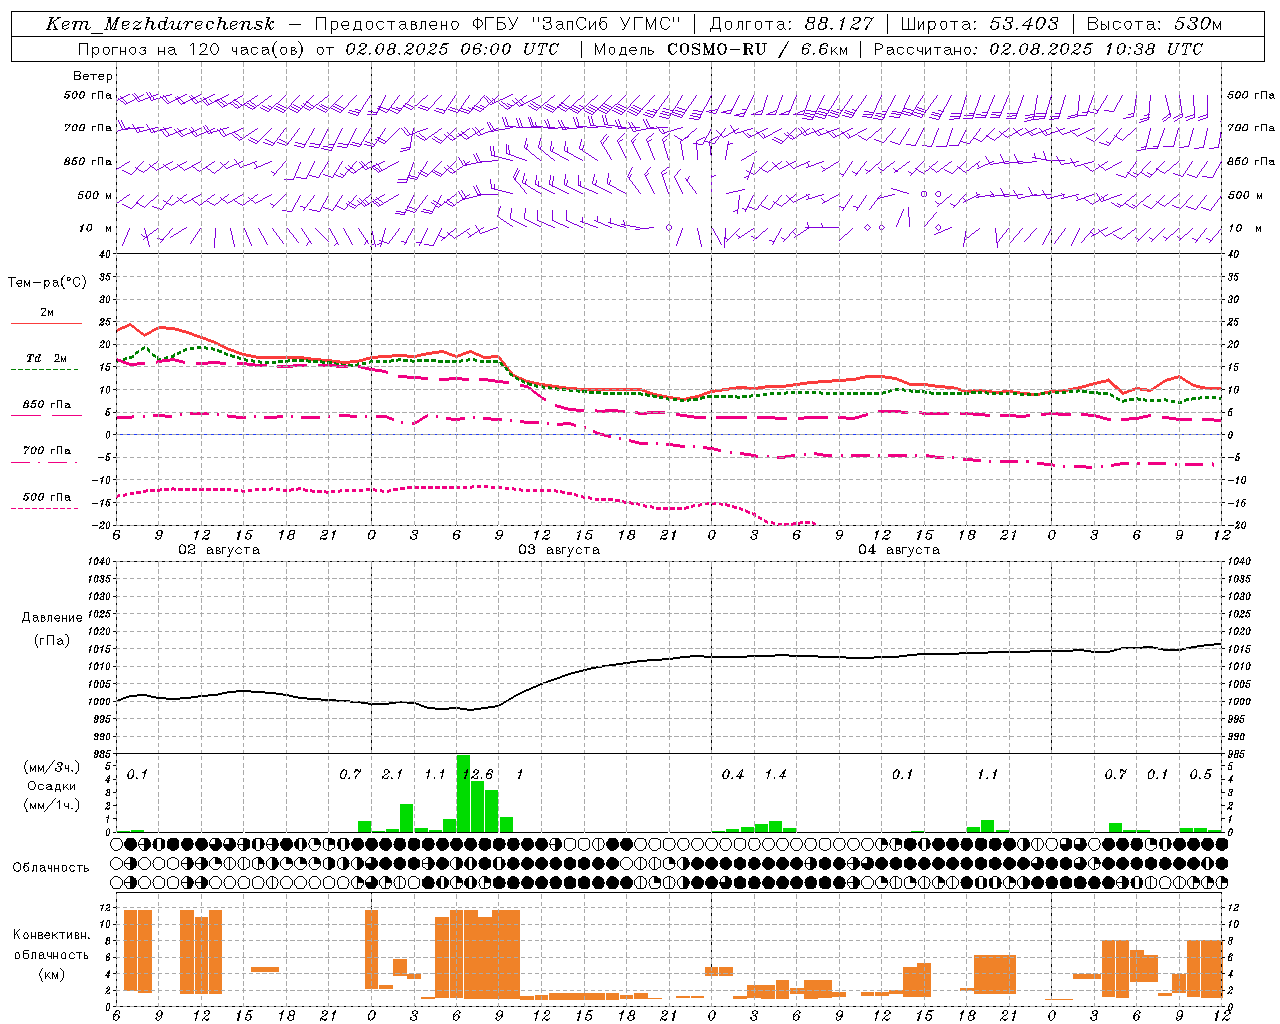
Task: Click the forecast start 02.08.2025 06:00 UTC
Action: 452,49
